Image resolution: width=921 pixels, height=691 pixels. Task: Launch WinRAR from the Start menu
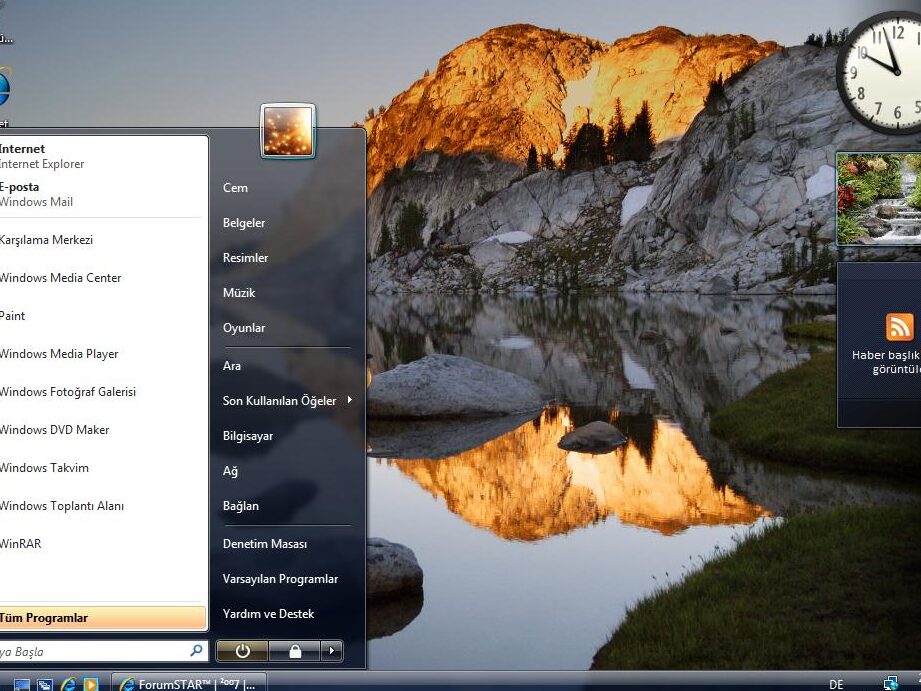[22, 544]
